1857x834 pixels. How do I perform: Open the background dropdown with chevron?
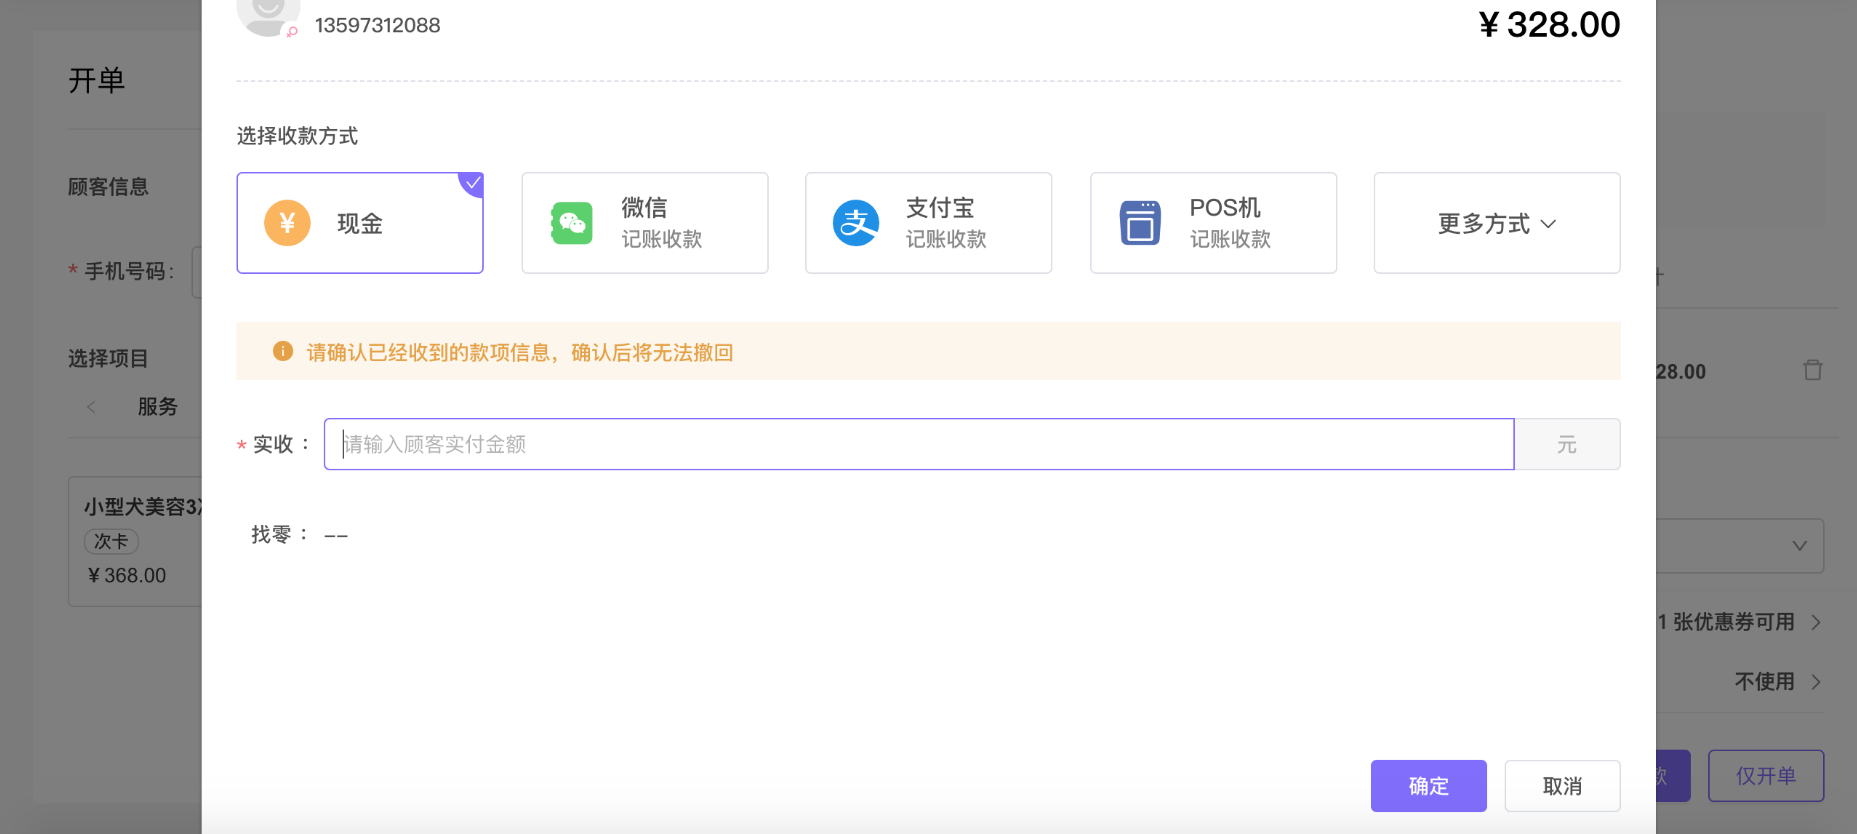point(1740,546)
